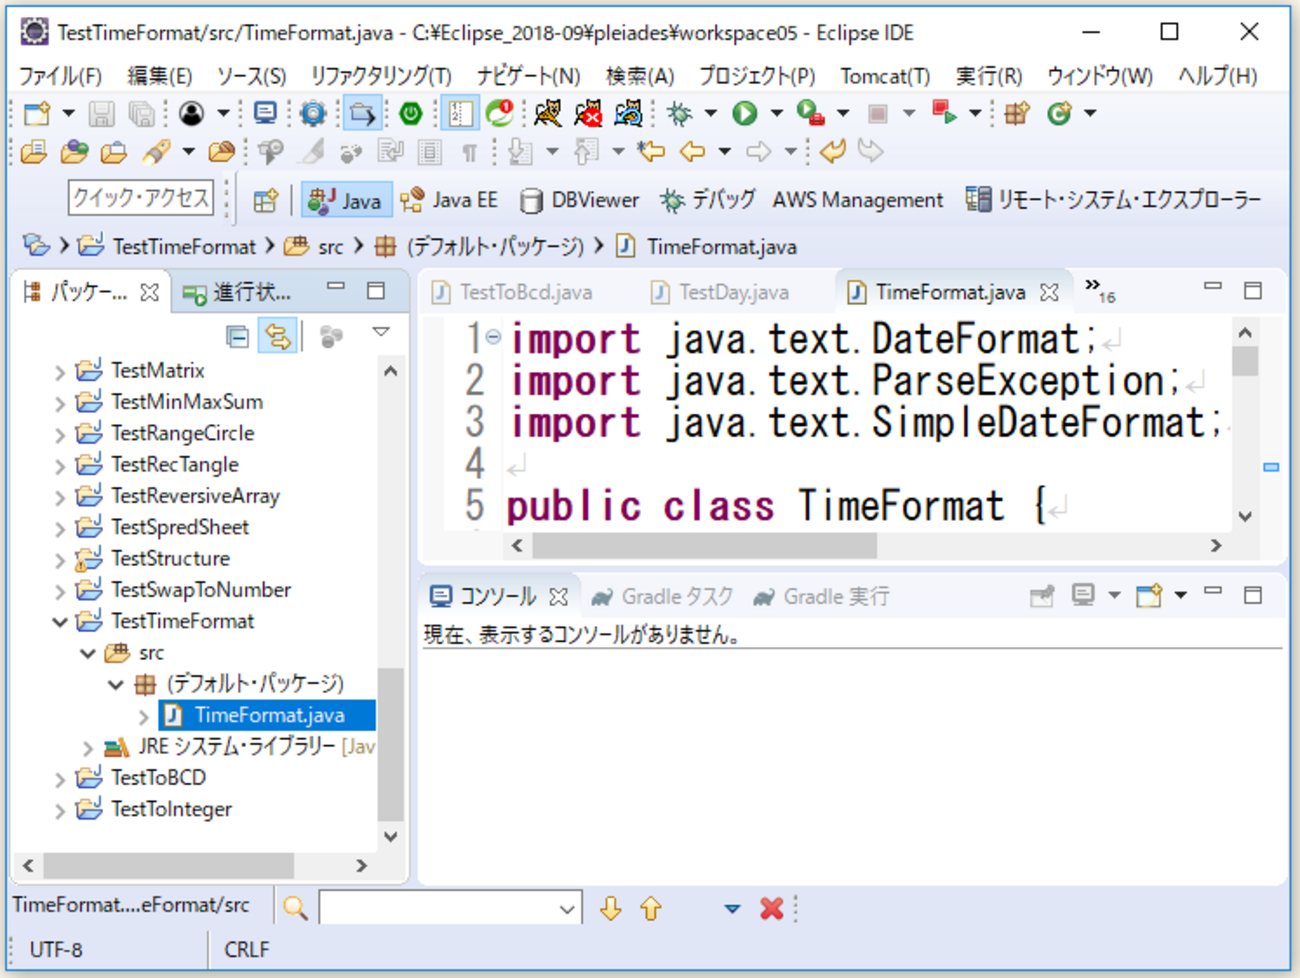This screenshot has height=978, width=1300.
Task: Open a new Java project wizard
Action: [x=35, y=113]
